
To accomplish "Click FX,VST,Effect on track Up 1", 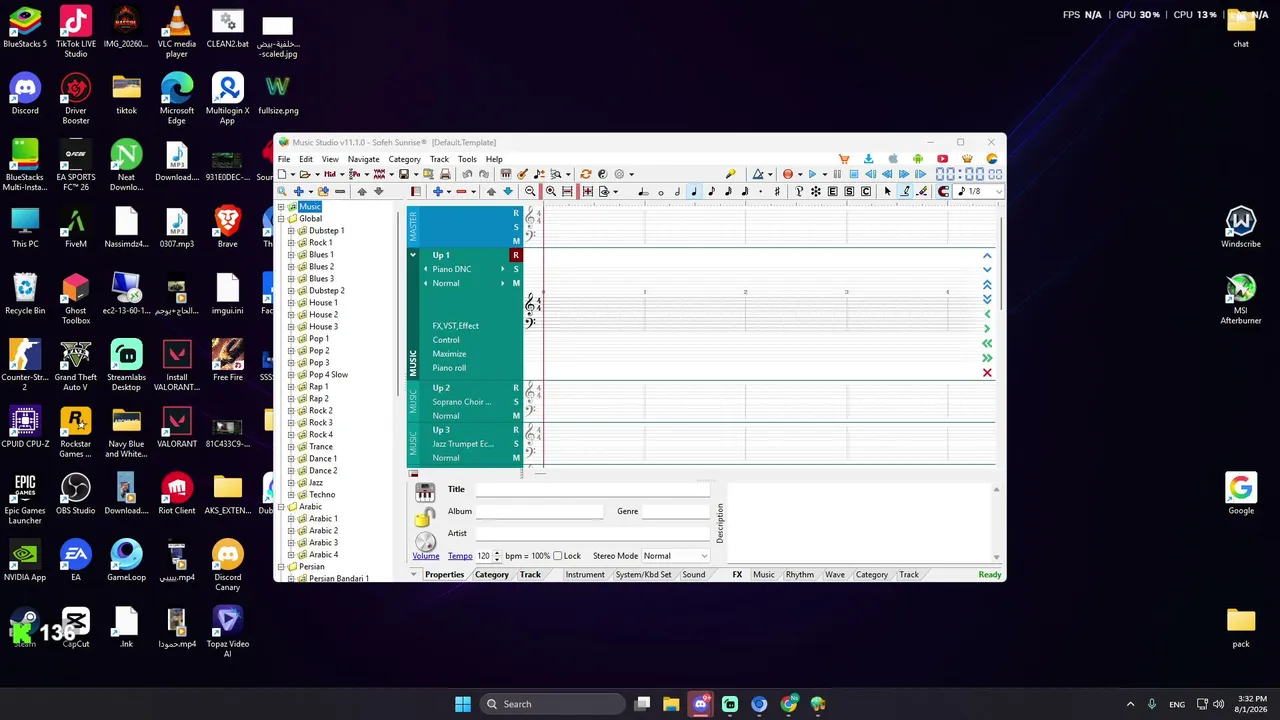I will (x=455, y=326).
